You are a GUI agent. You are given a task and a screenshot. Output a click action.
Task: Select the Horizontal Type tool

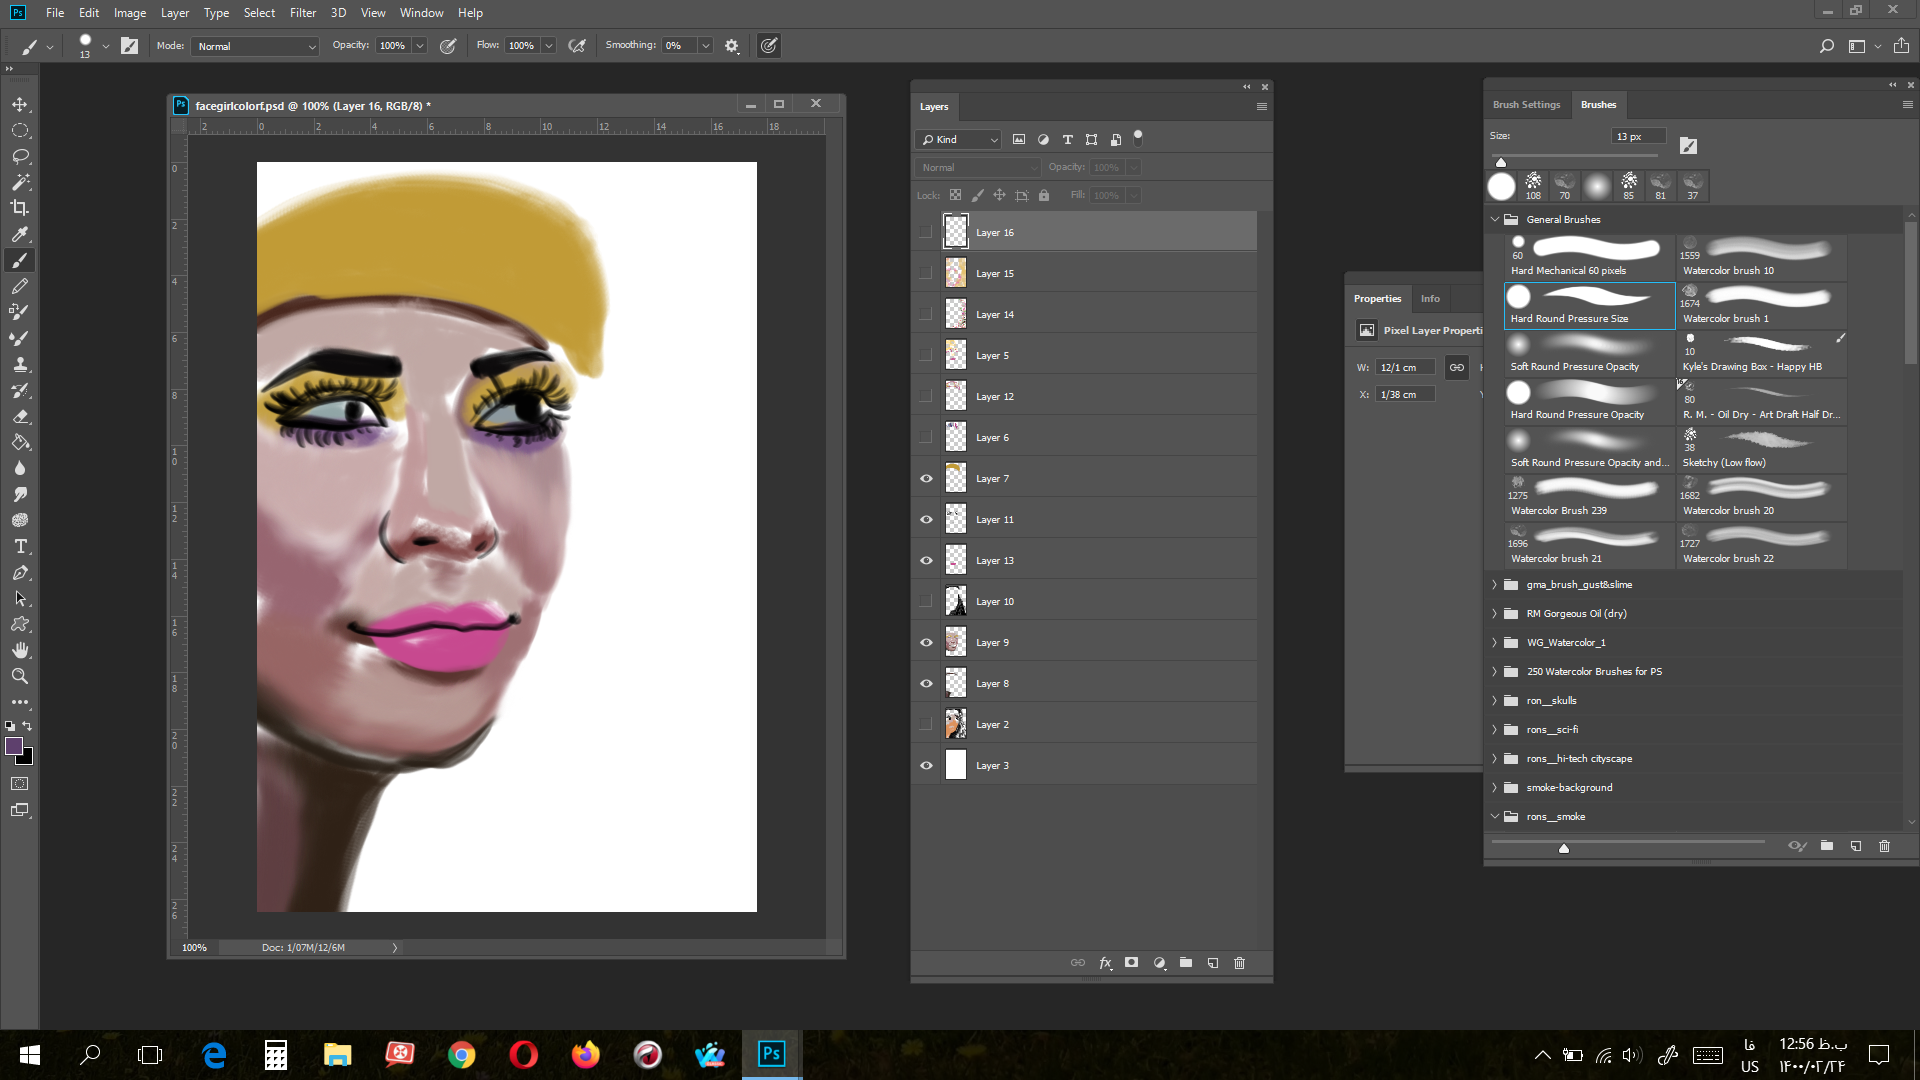point(20,546)
